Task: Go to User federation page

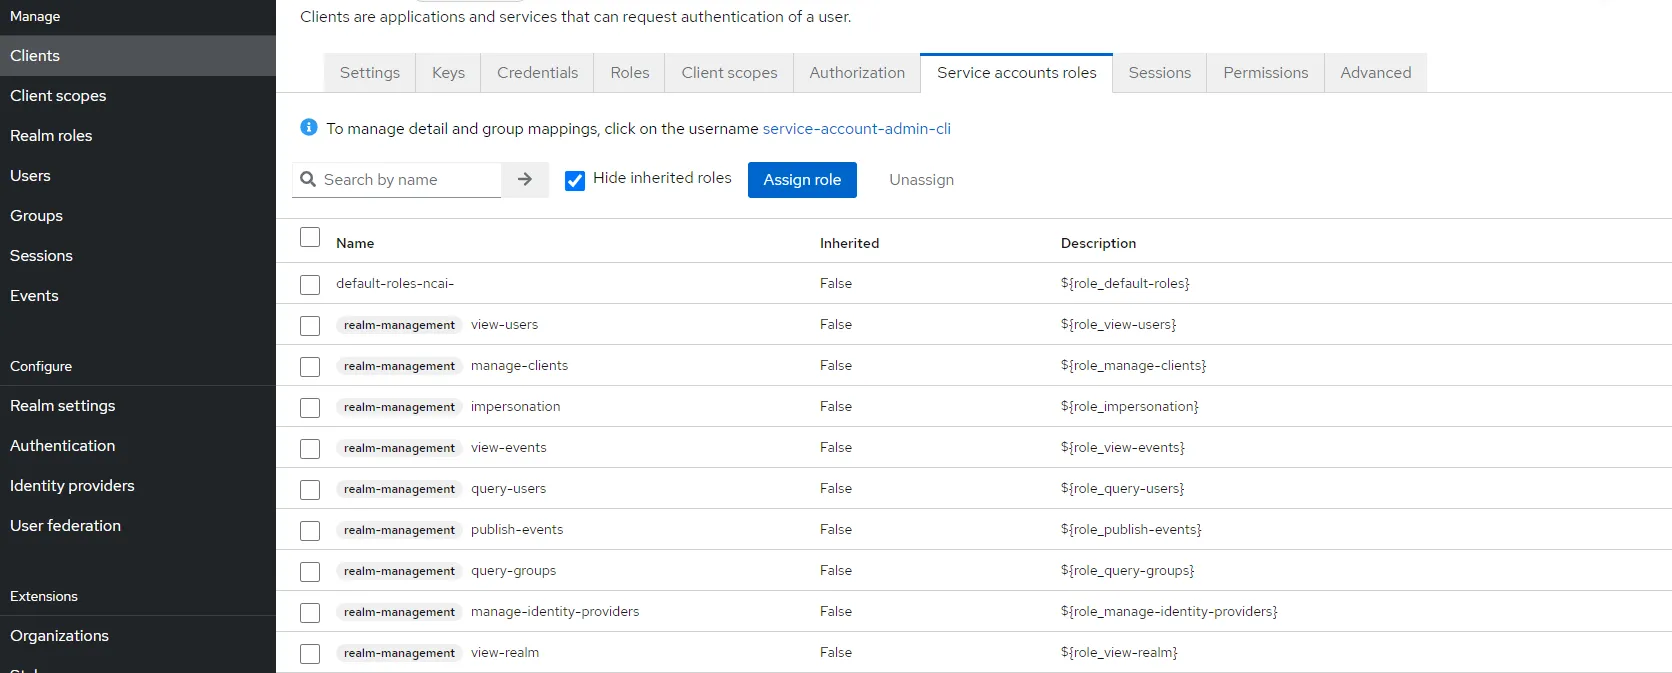Action: pyautogui.click(x=65, y=526)
